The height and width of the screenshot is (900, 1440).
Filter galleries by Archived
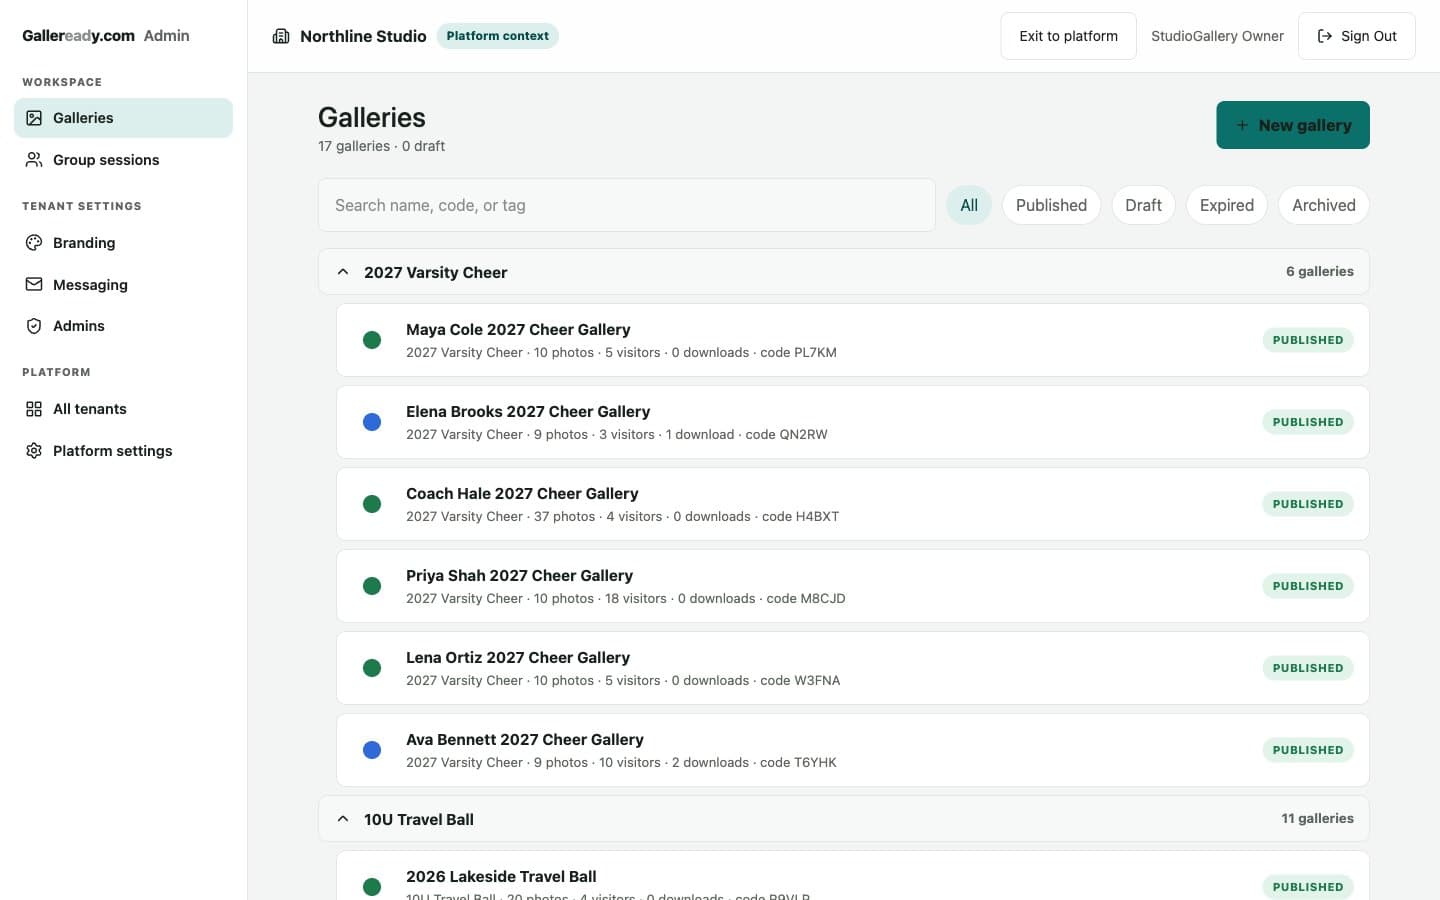1324,205
